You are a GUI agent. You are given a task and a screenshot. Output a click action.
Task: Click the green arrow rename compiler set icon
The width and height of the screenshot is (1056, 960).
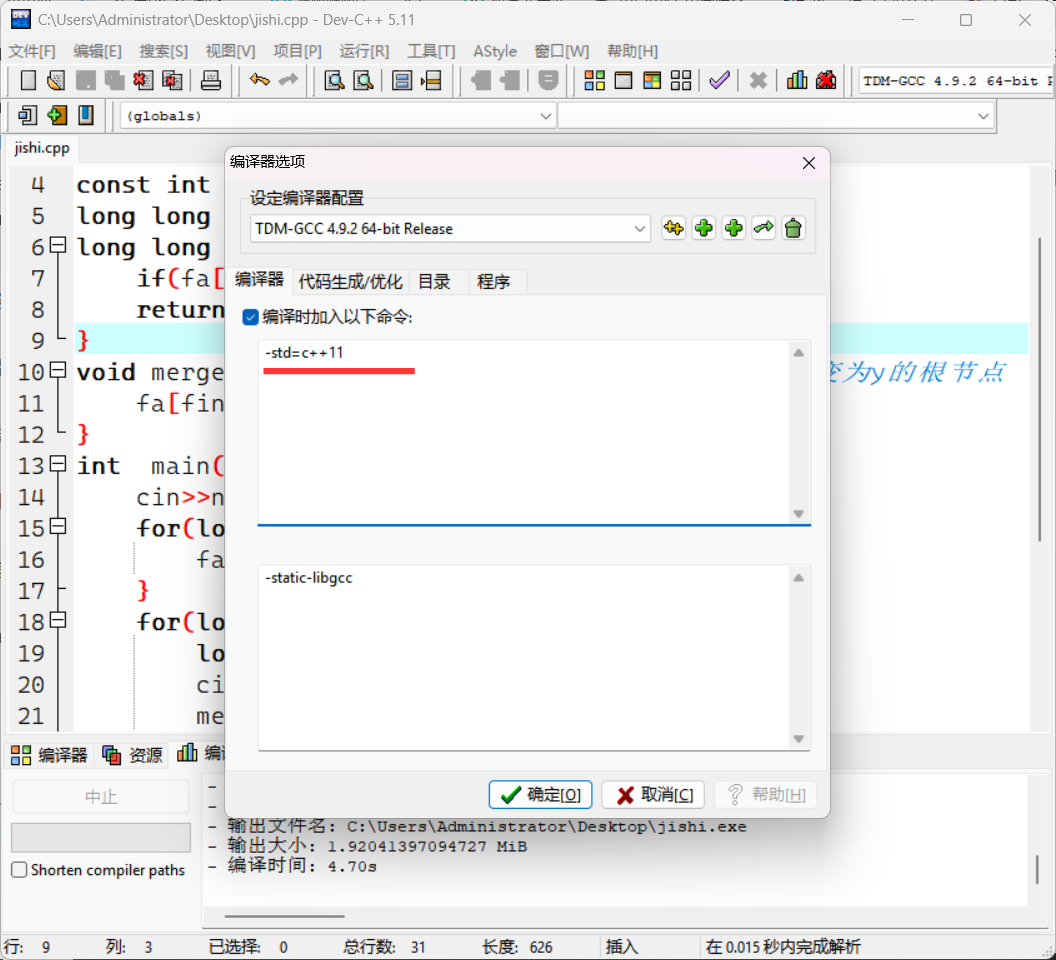(763, 228)
